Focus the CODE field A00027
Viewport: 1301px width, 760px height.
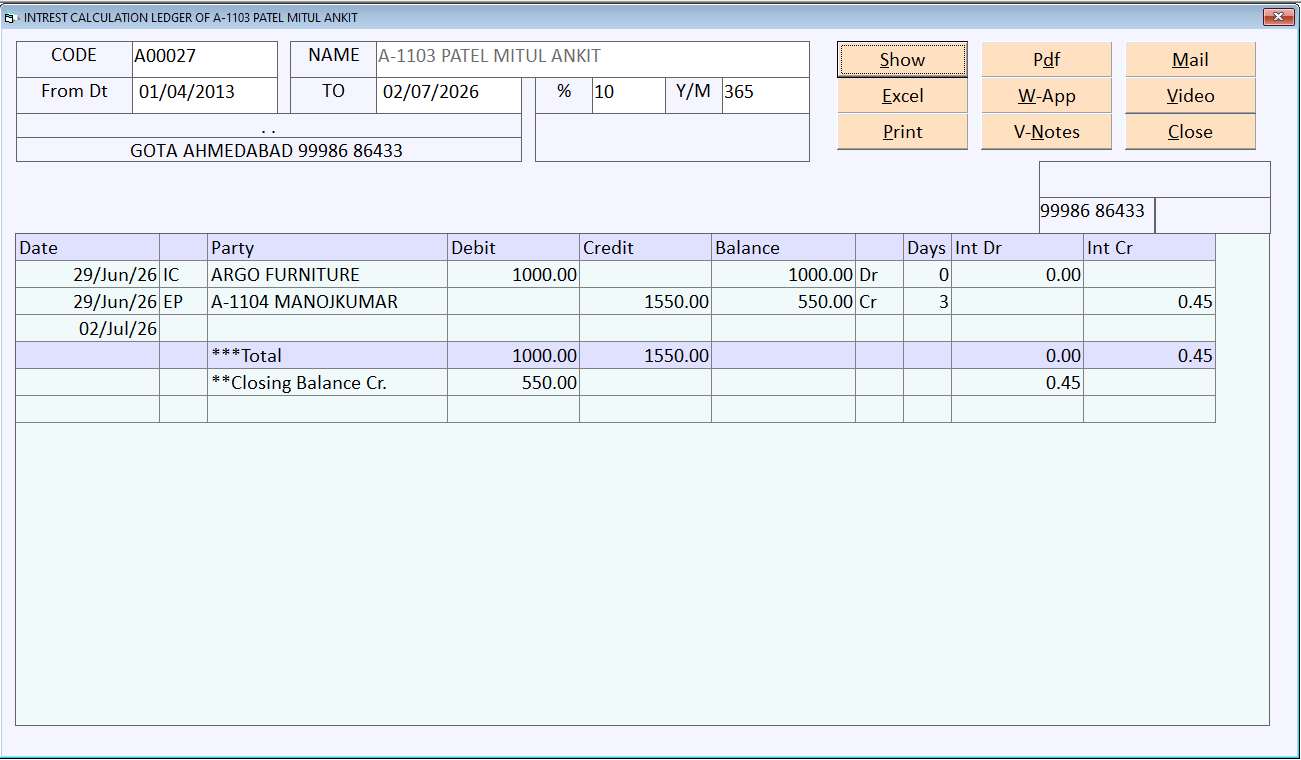click(x=204, y=57)
